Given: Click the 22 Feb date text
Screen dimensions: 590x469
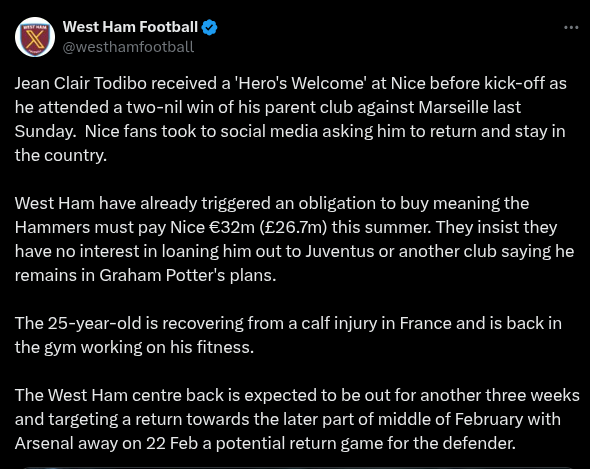Looking at the screenshot, I should point(172,443).
